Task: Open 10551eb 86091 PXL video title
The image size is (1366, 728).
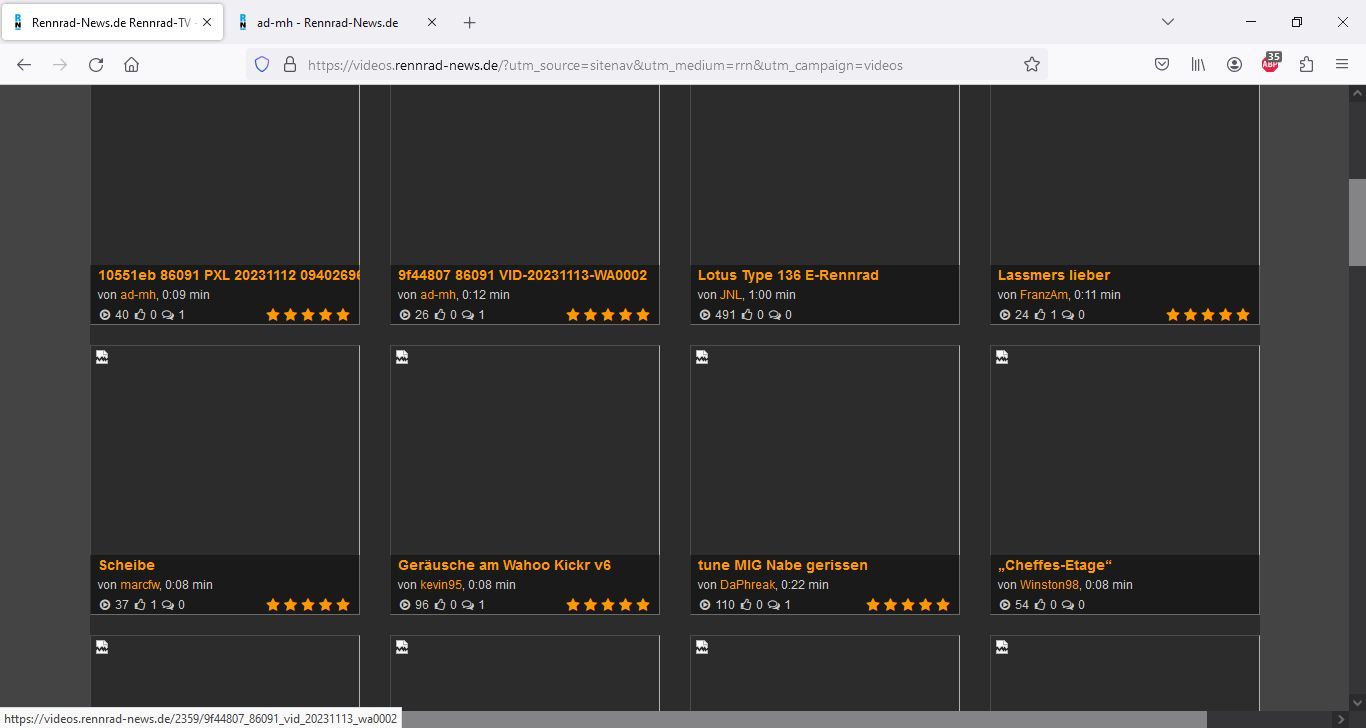Action: [229, 275]
